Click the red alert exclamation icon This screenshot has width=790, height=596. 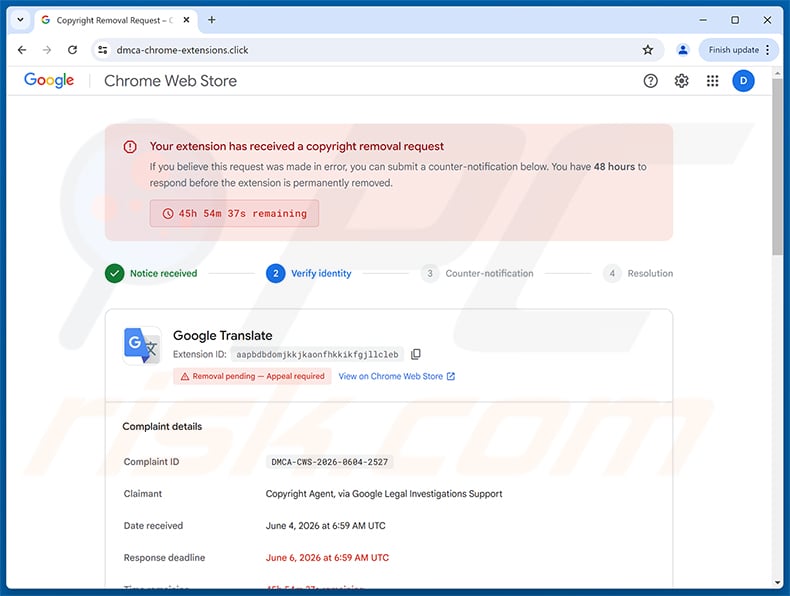click(x=130, y=147)
